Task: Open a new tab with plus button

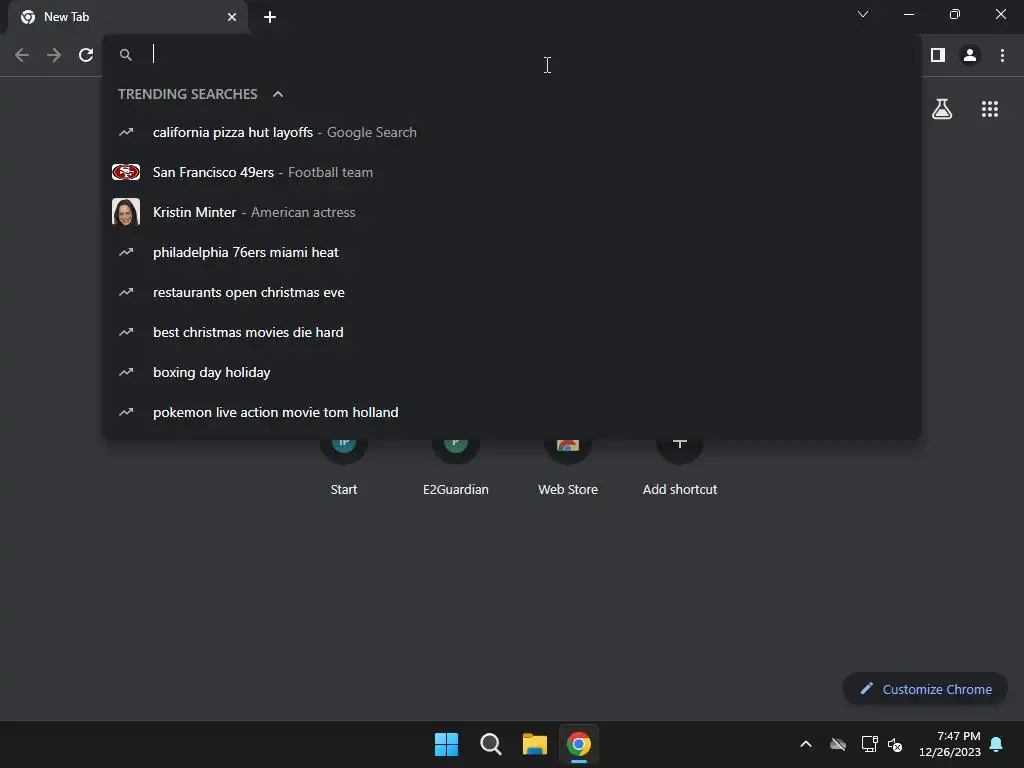Action: tap(270, 17)
